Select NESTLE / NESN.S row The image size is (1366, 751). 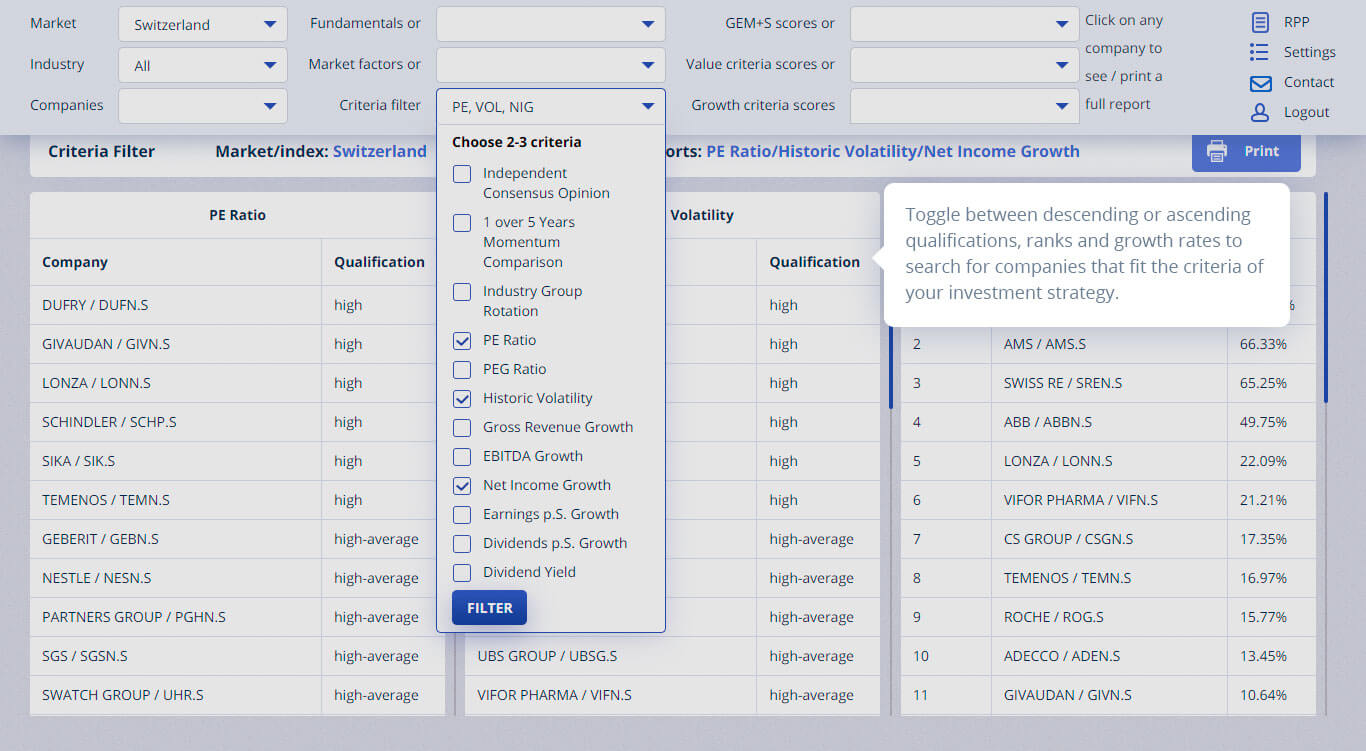click(237, 578)
